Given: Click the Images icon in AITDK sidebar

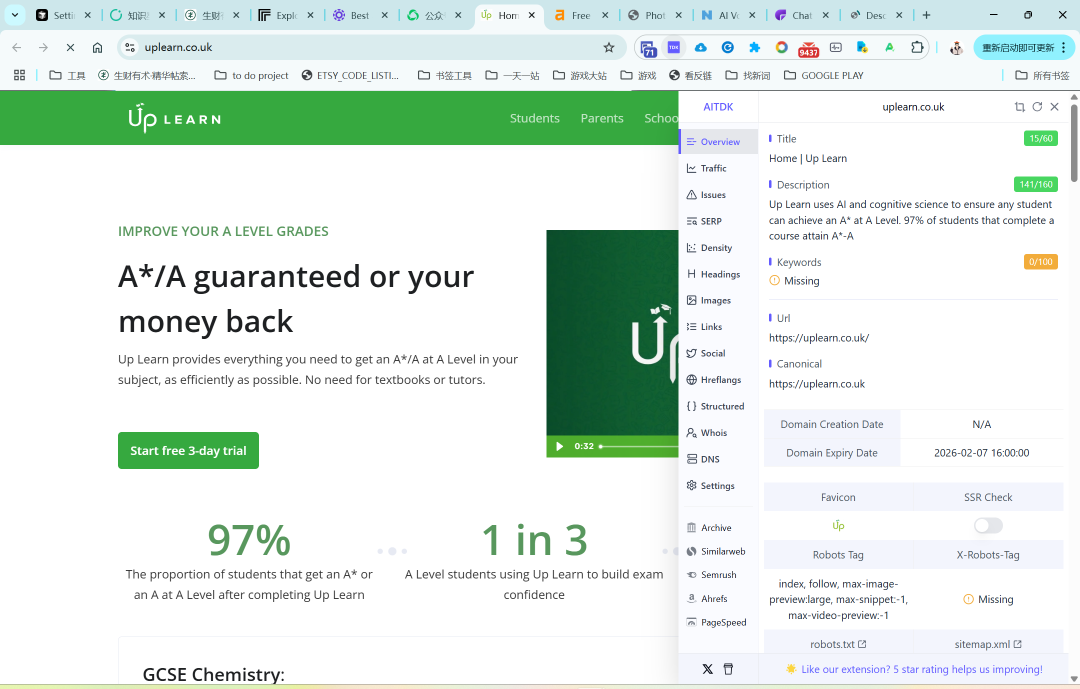Looking at the screenshot, I should click(x=692, y=300).
